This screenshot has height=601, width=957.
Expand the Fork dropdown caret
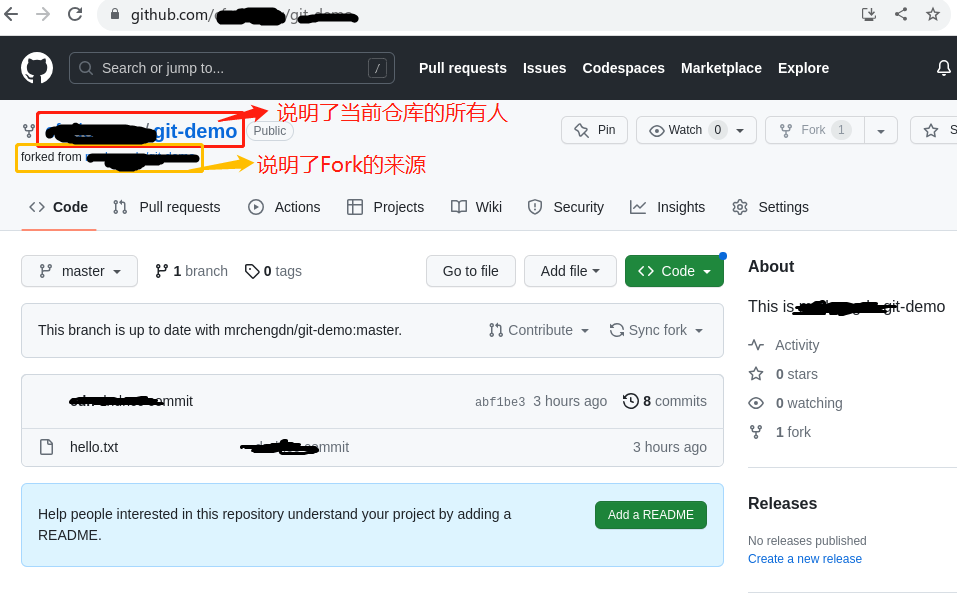(881, 130)
